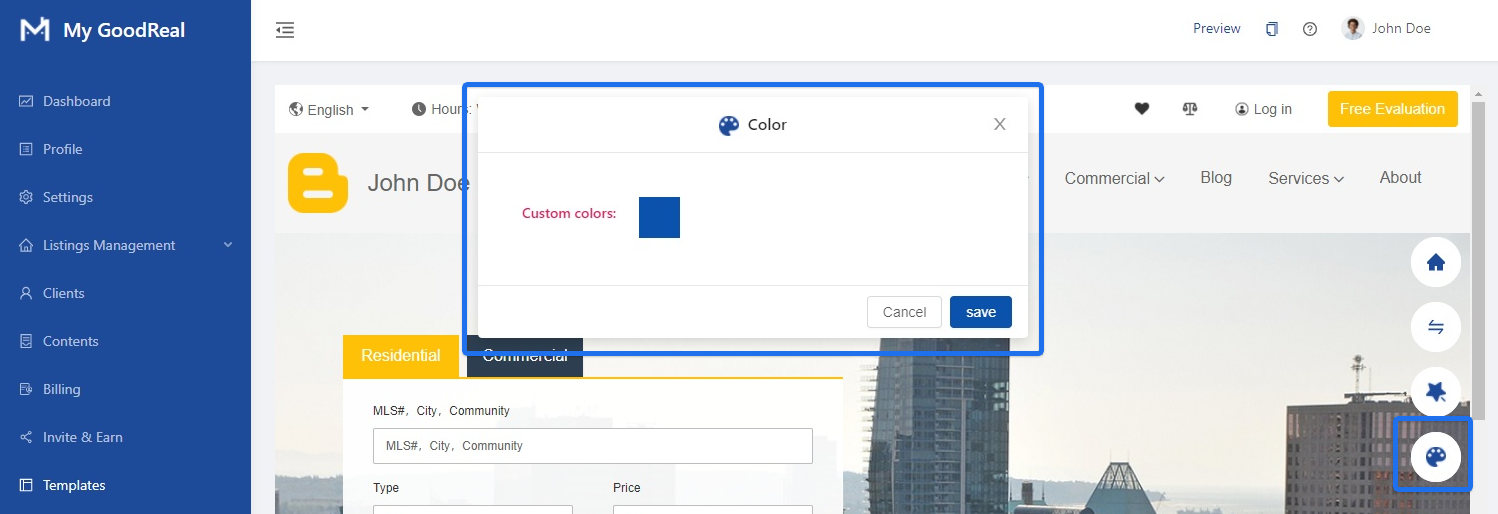Click the Preview link in the header
Image resolution: width=1498 pixels, height=514 pixels.
(1217, 29)
